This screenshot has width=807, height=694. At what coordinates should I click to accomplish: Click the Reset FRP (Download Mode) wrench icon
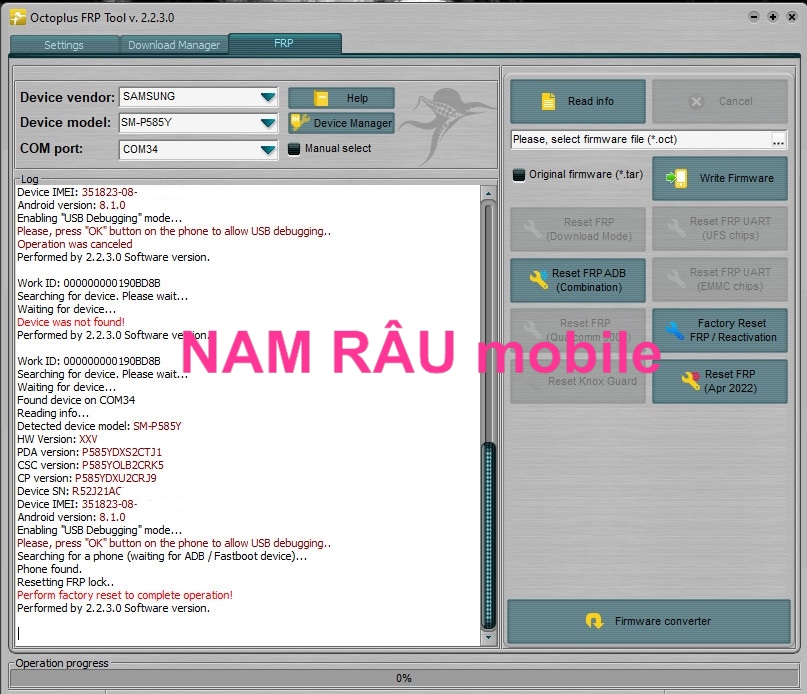pyautogui.click(x=532, y=229)
